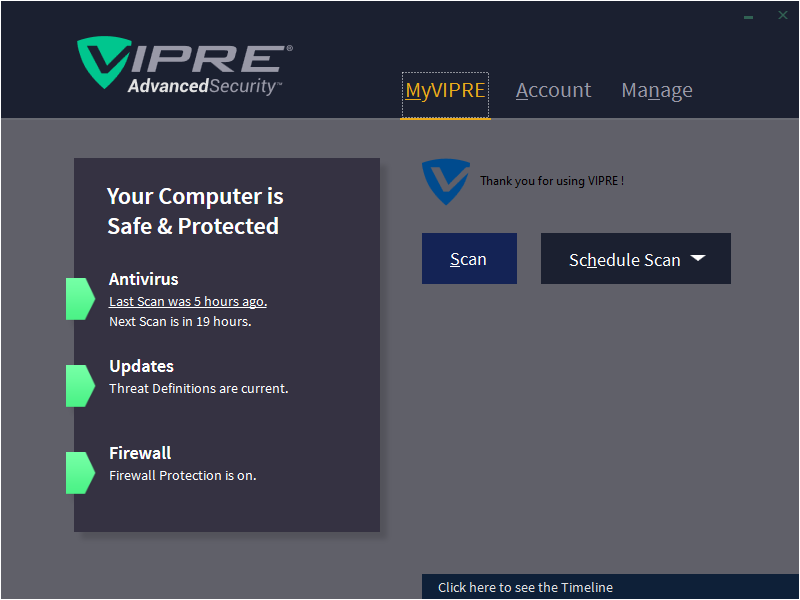Click the blue VIPRE shield icon
This screenshot has width=800, height=600.
445,182
